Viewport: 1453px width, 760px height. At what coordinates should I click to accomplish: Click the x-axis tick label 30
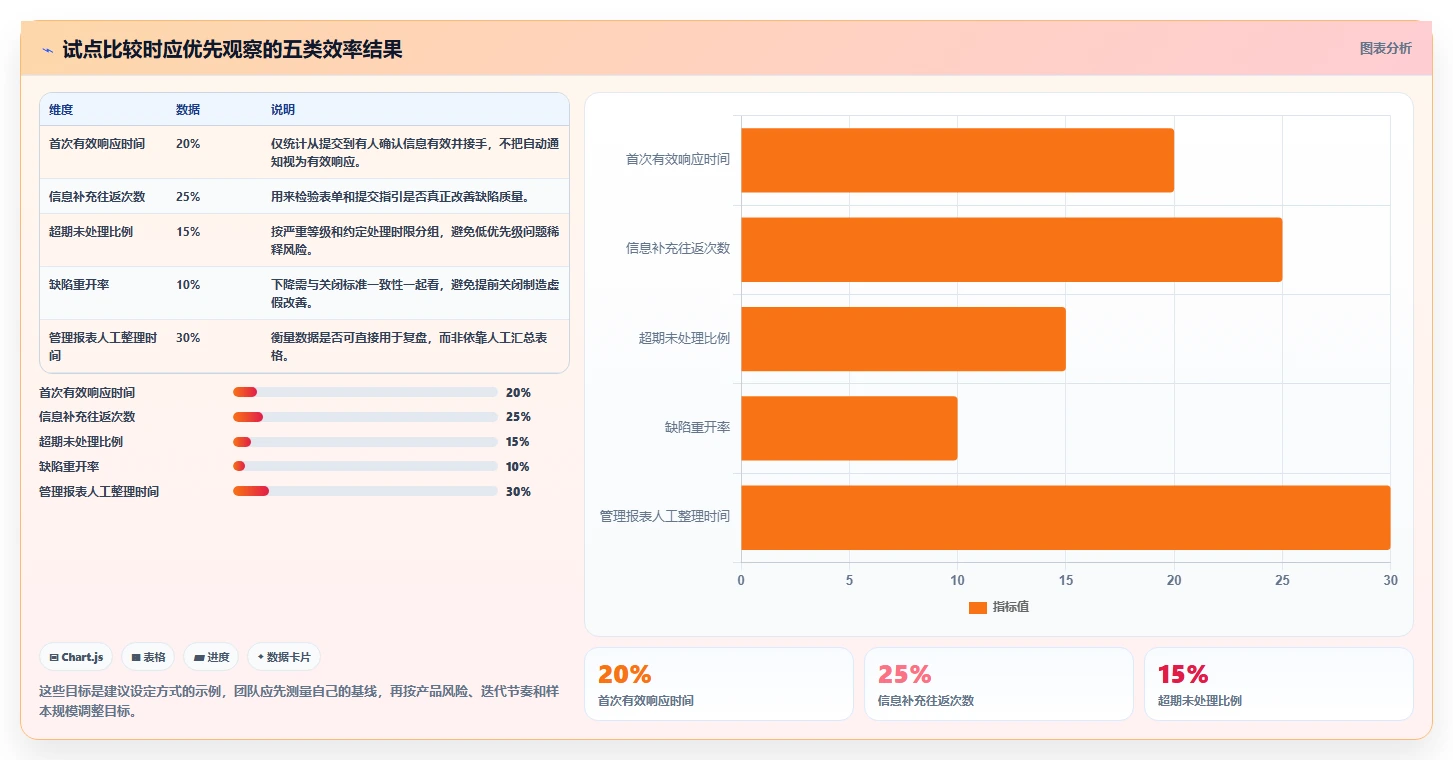point(1390,581)
